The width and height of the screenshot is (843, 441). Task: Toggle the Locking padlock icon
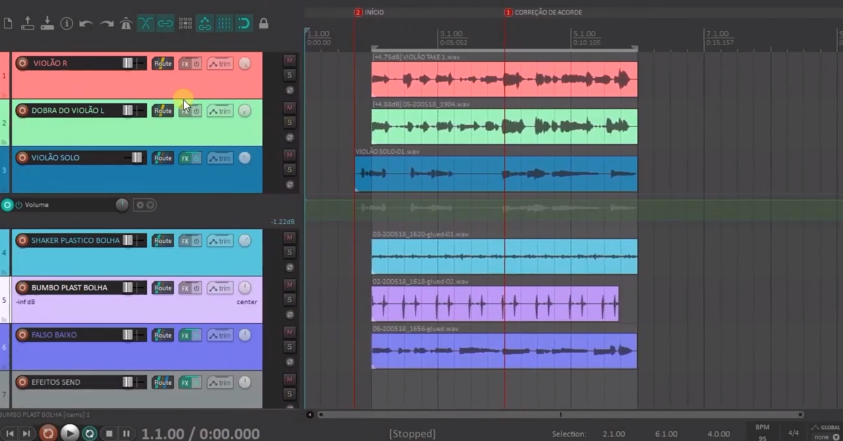[263, 23]
